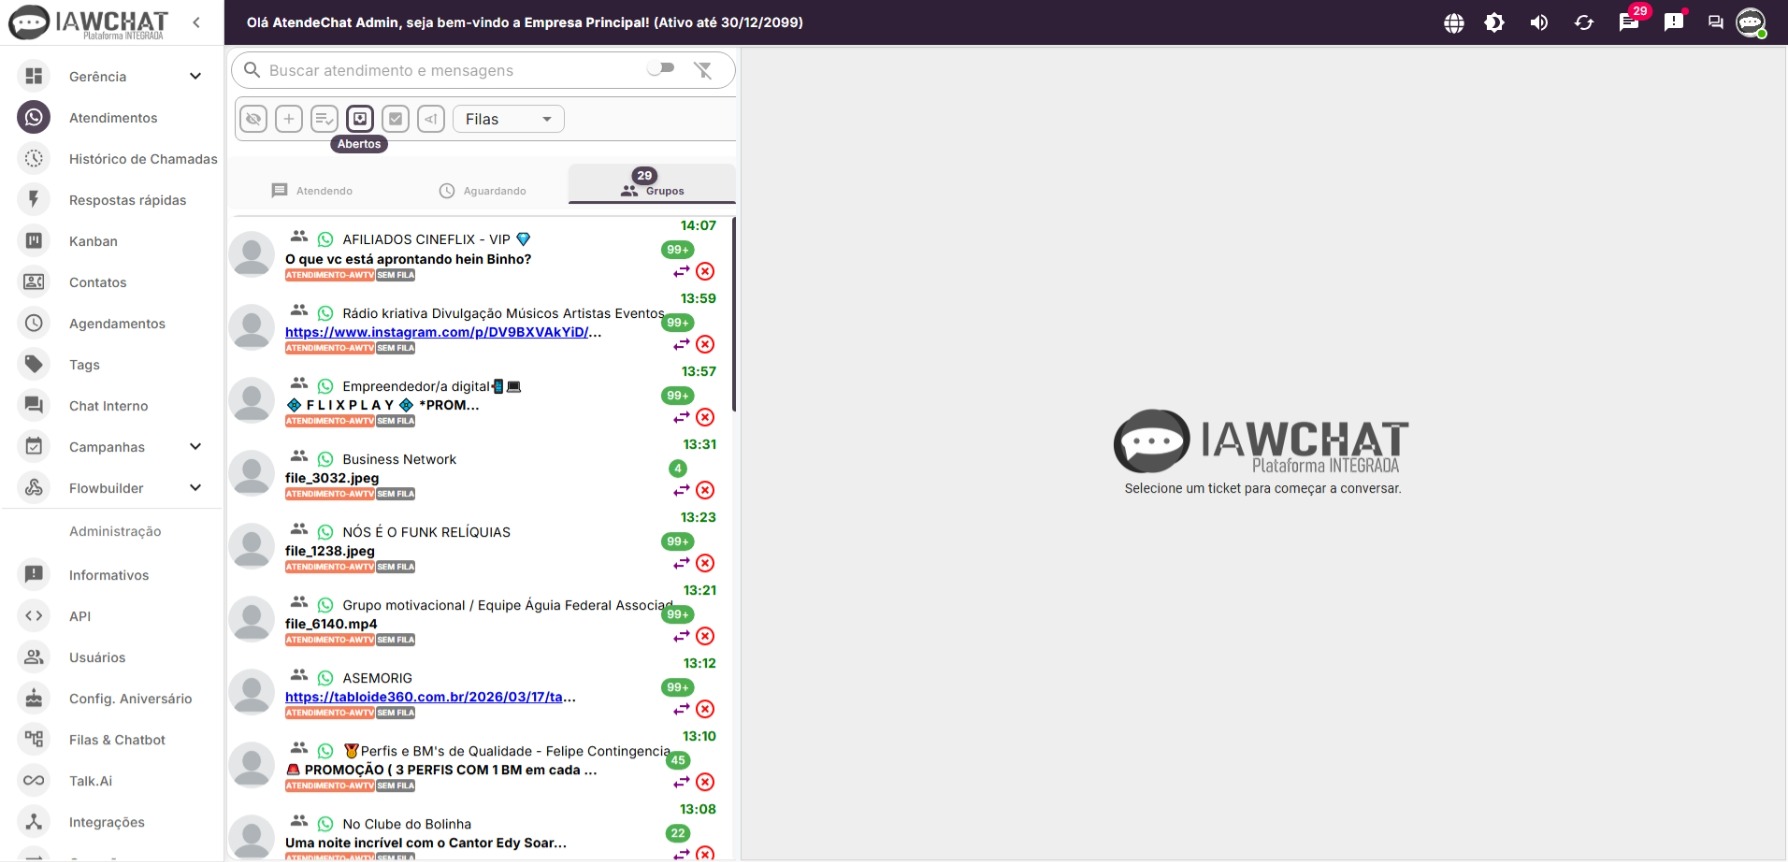The image size is (1788, 862).
Task: Open the Filas dropdown
Action: tap(508, 119)
